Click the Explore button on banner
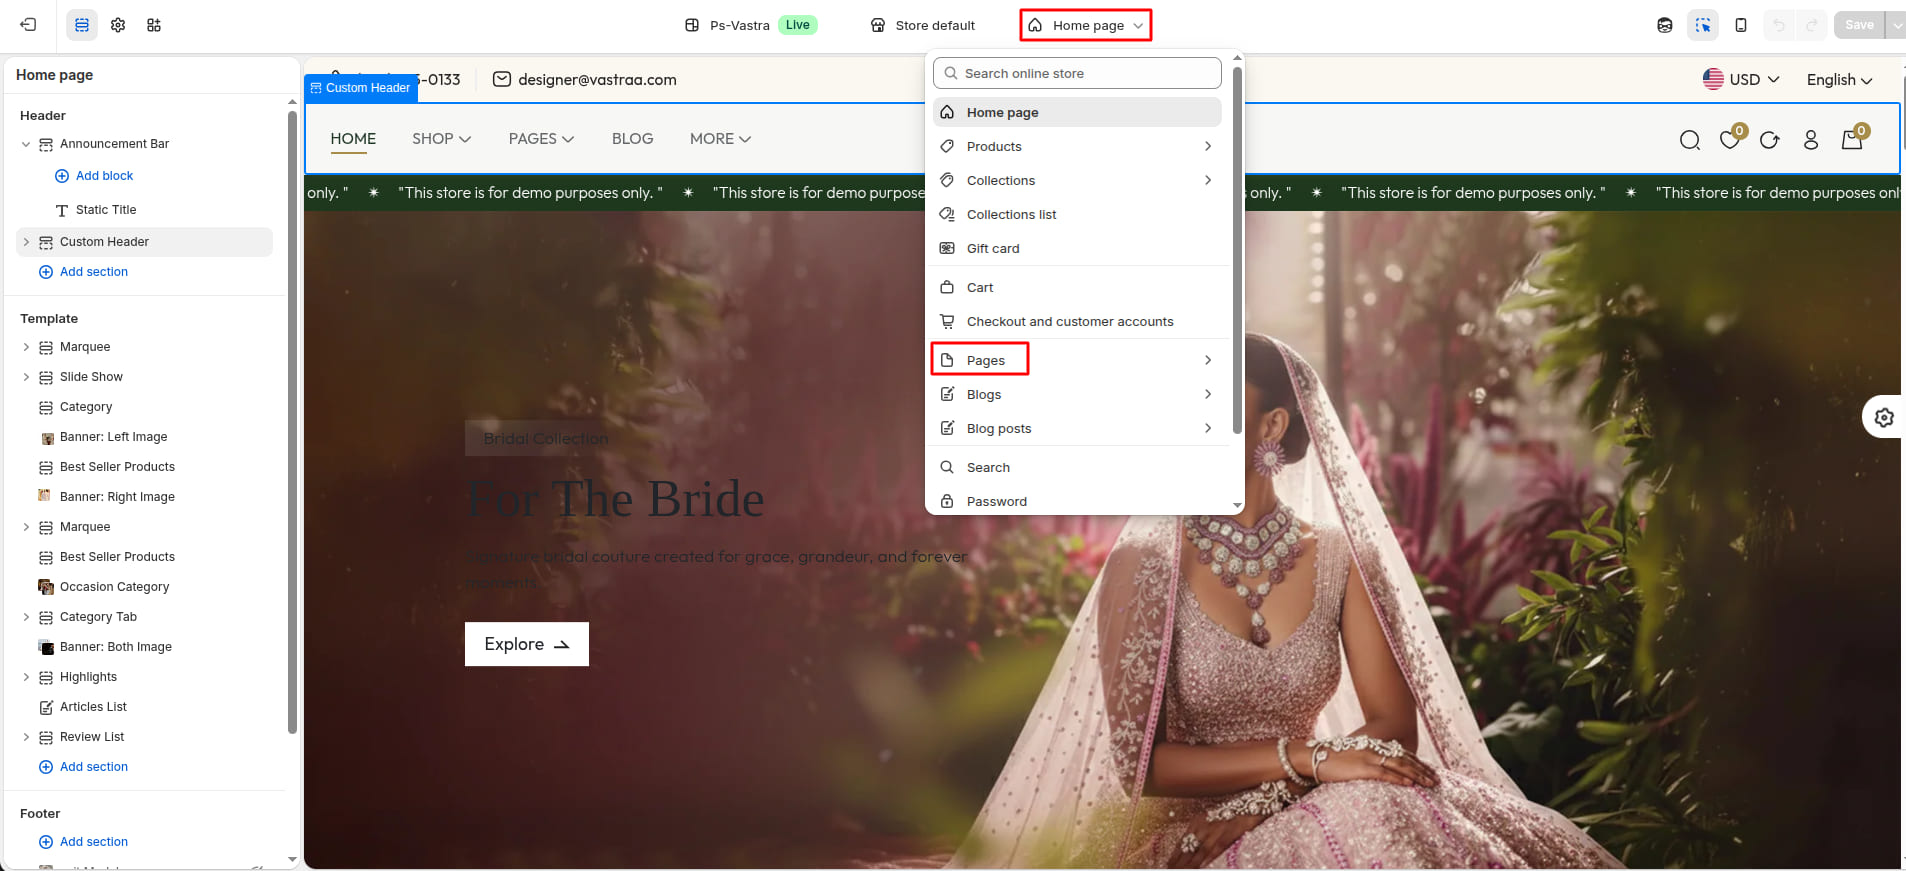This screenshot has height=871, width=1906. tap(527, 644)
